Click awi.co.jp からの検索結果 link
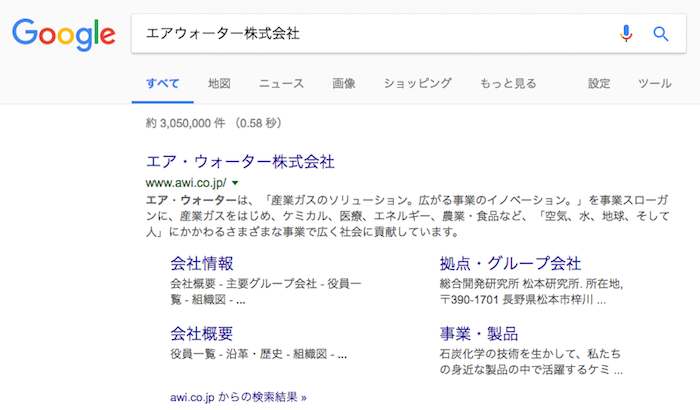The image size is (700, 410). [239, 396]
